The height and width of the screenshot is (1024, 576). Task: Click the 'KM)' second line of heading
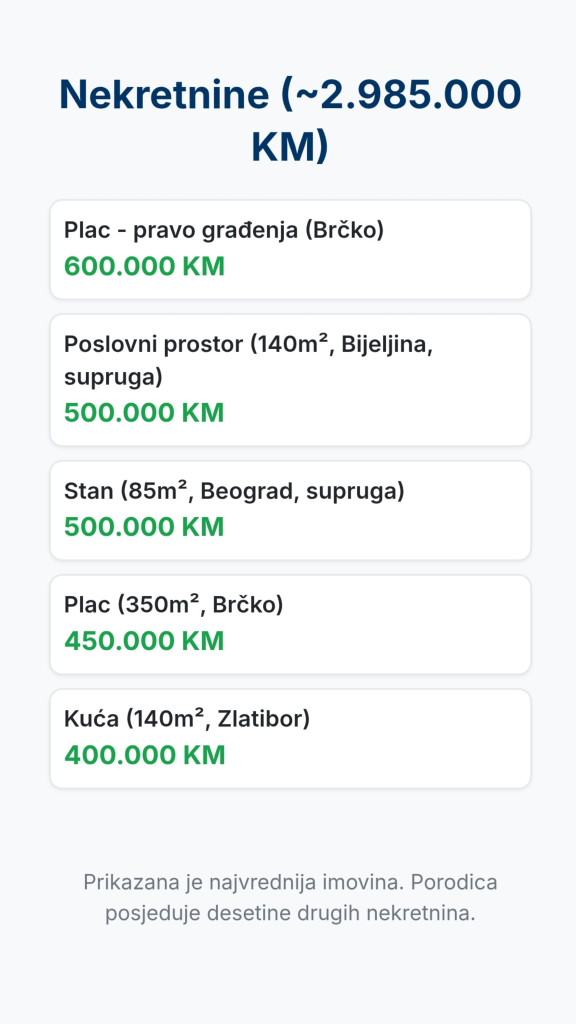click(290, 146)
